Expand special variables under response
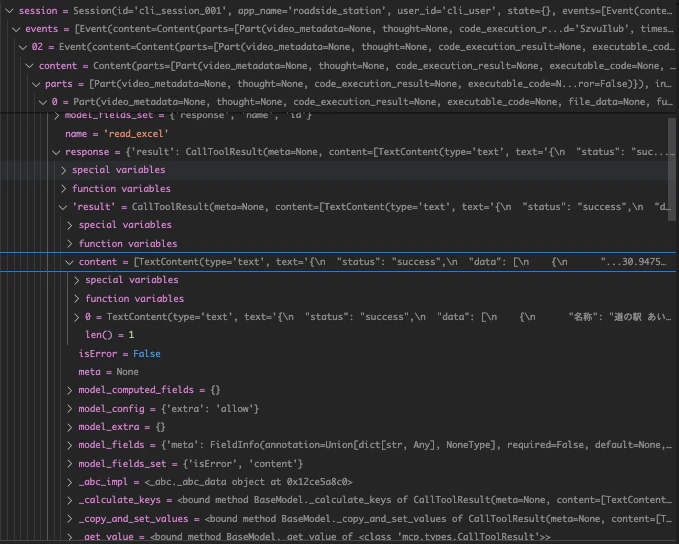679x544 pixels. tap(63, 170)
